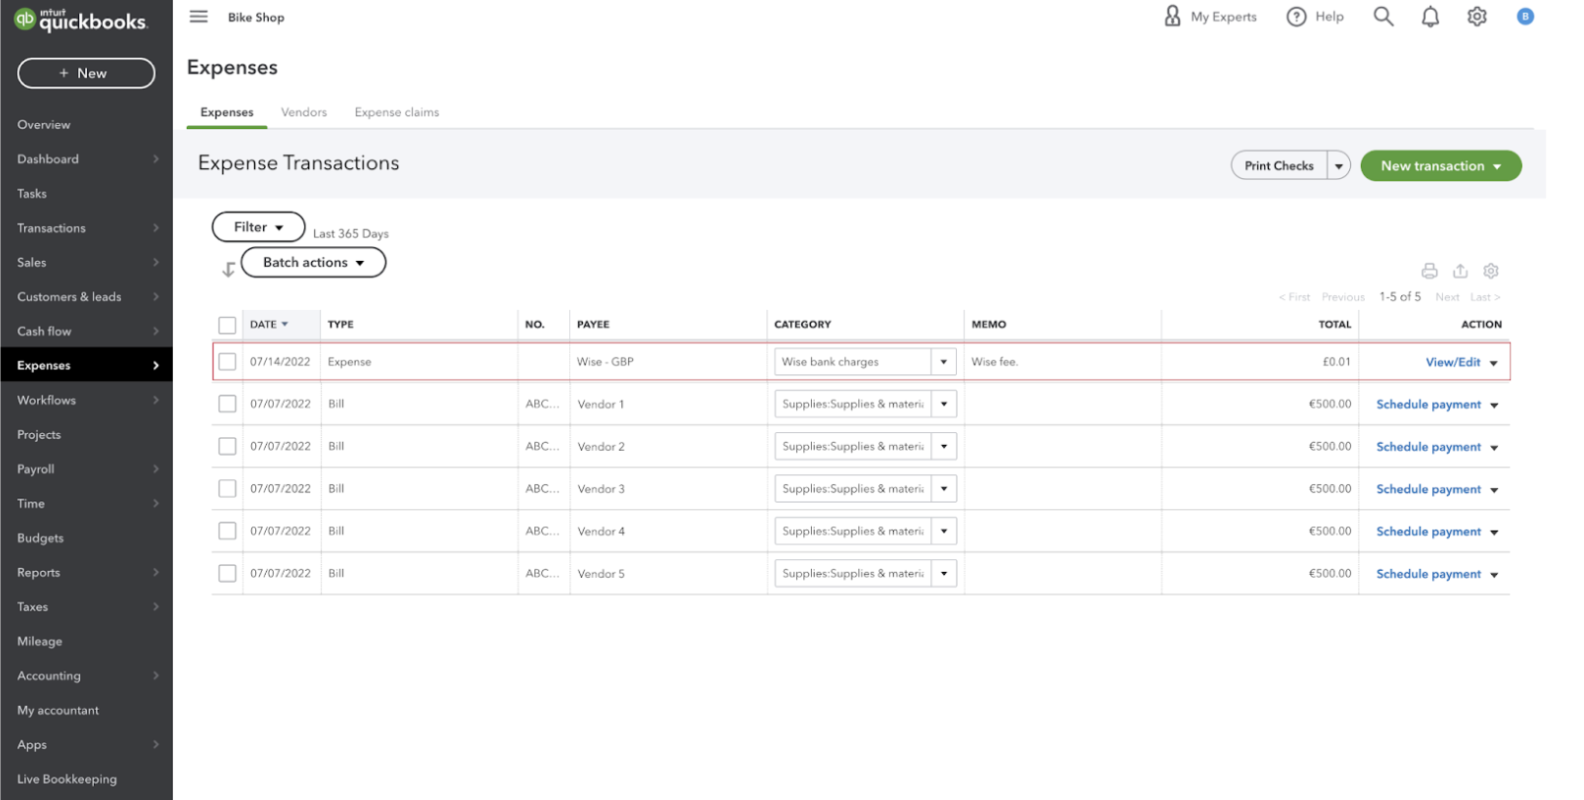Check the Vendor 2 bill row
The height and width of the screenshot is (800, 1584).
coord(227,446)
